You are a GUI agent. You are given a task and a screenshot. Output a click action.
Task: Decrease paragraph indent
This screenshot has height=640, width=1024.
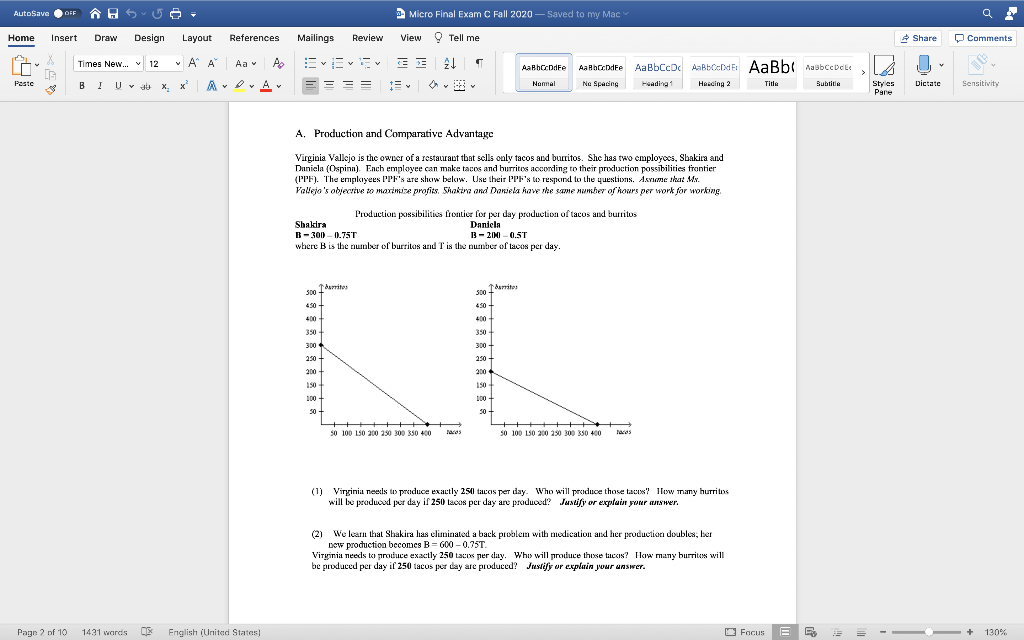[402, 63]
